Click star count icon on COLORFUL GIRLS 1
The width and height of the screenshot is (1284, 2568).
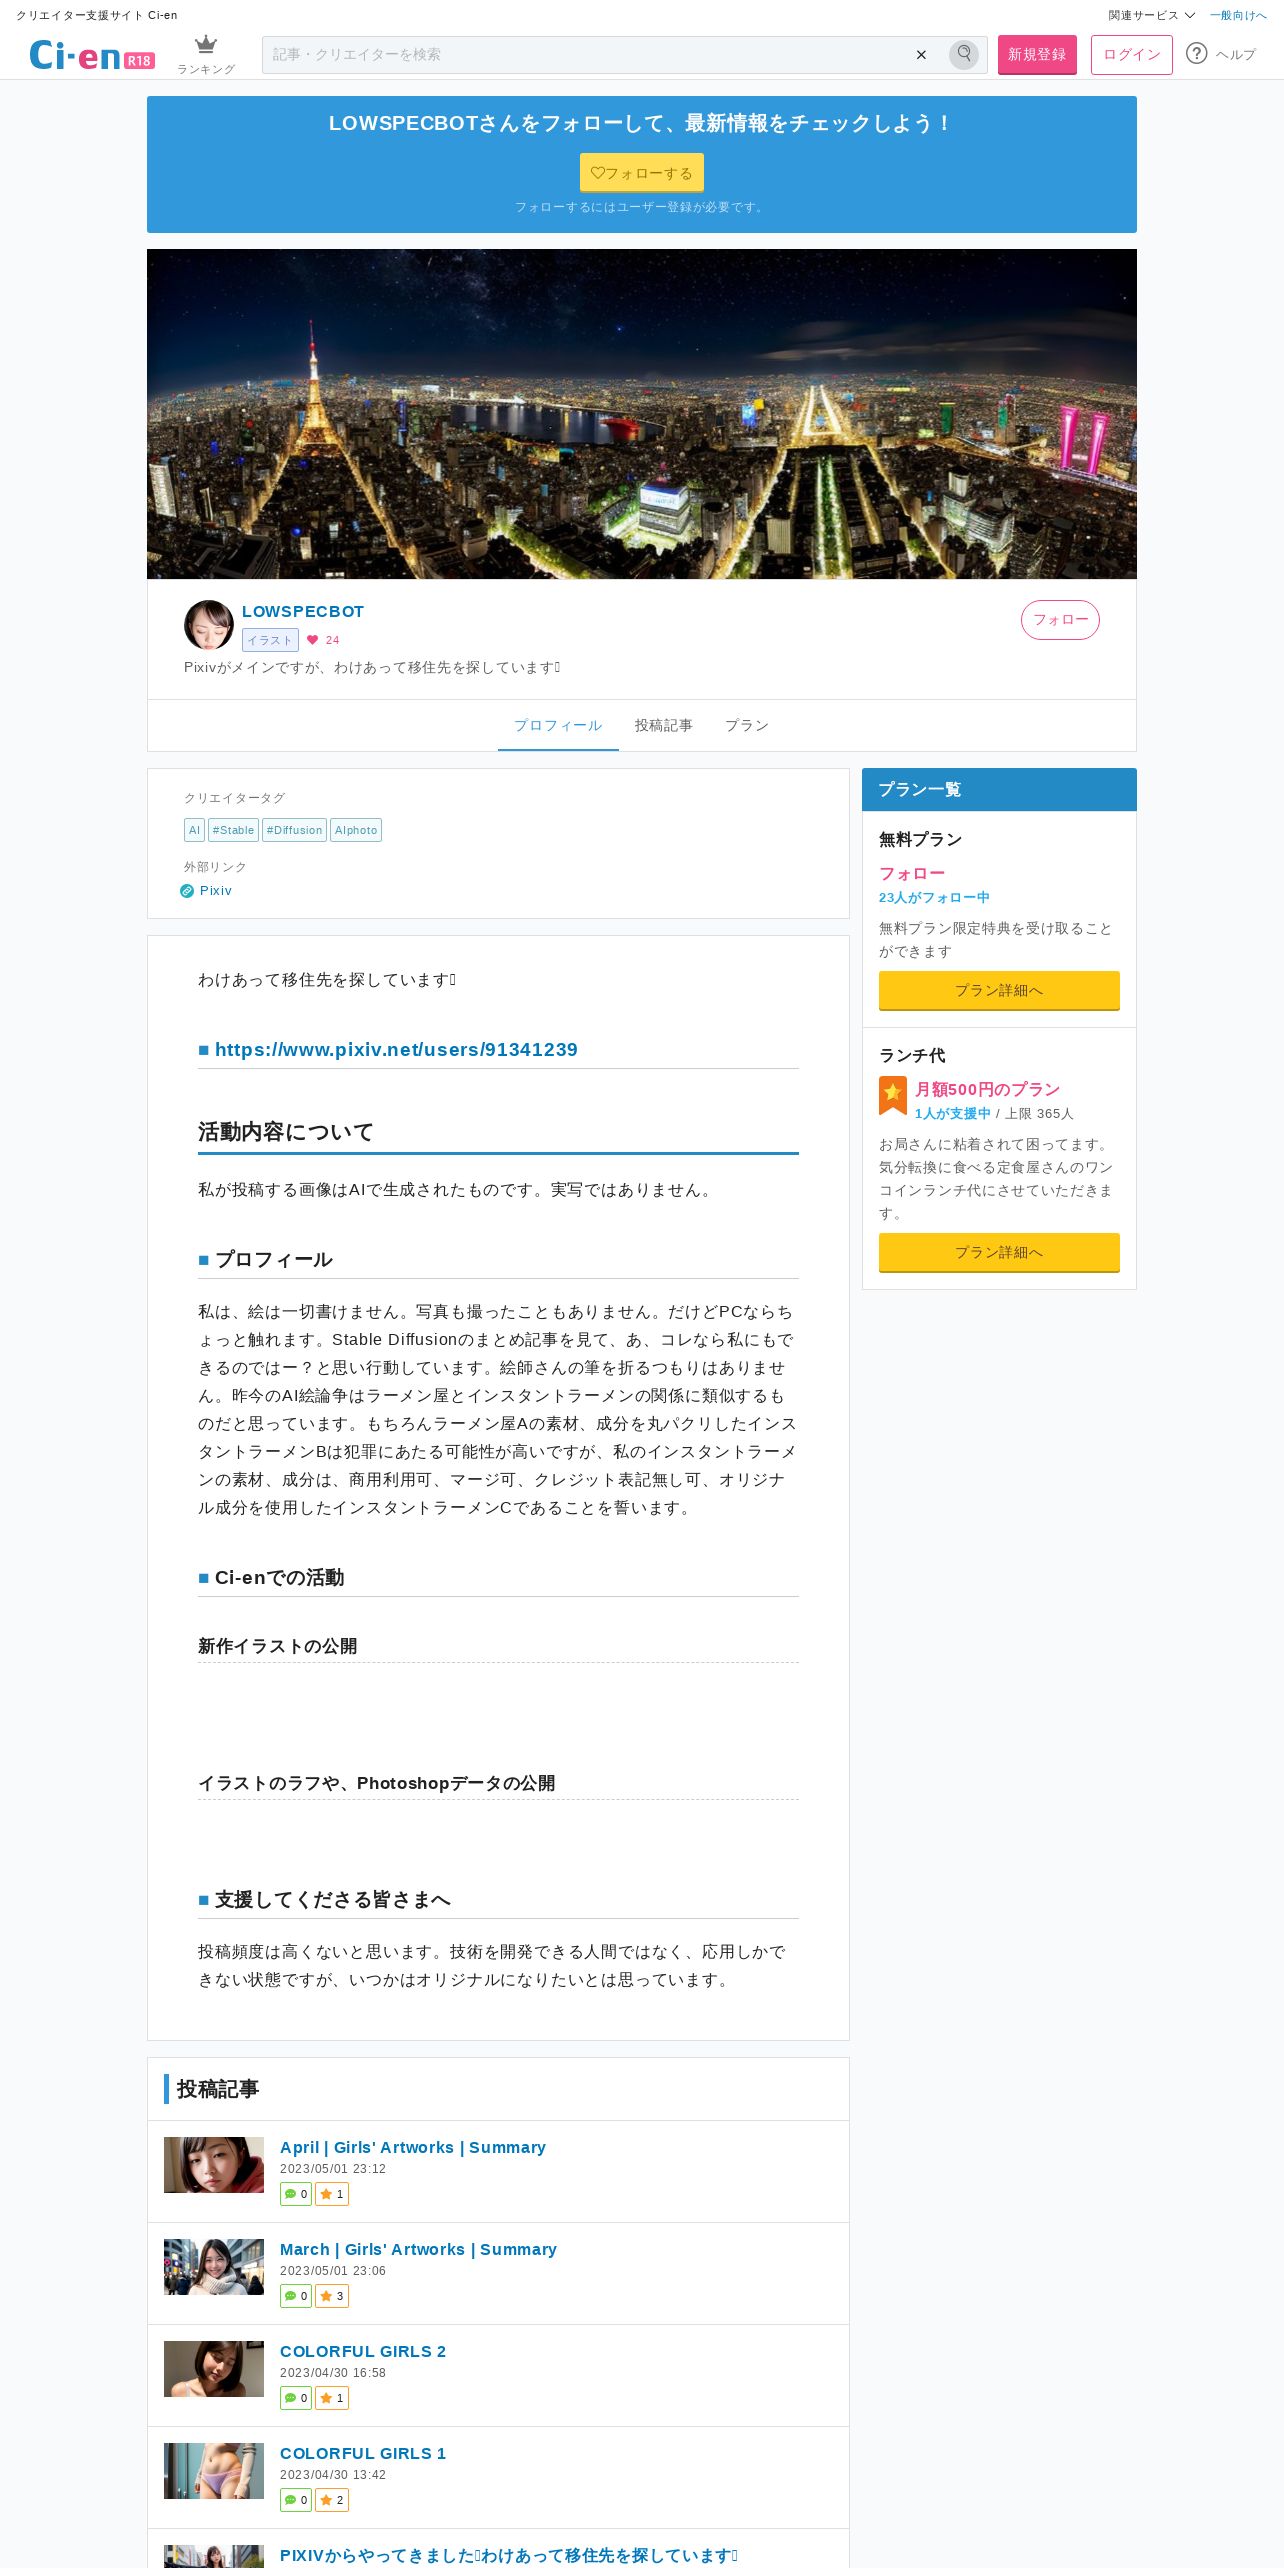point(332,2500)
